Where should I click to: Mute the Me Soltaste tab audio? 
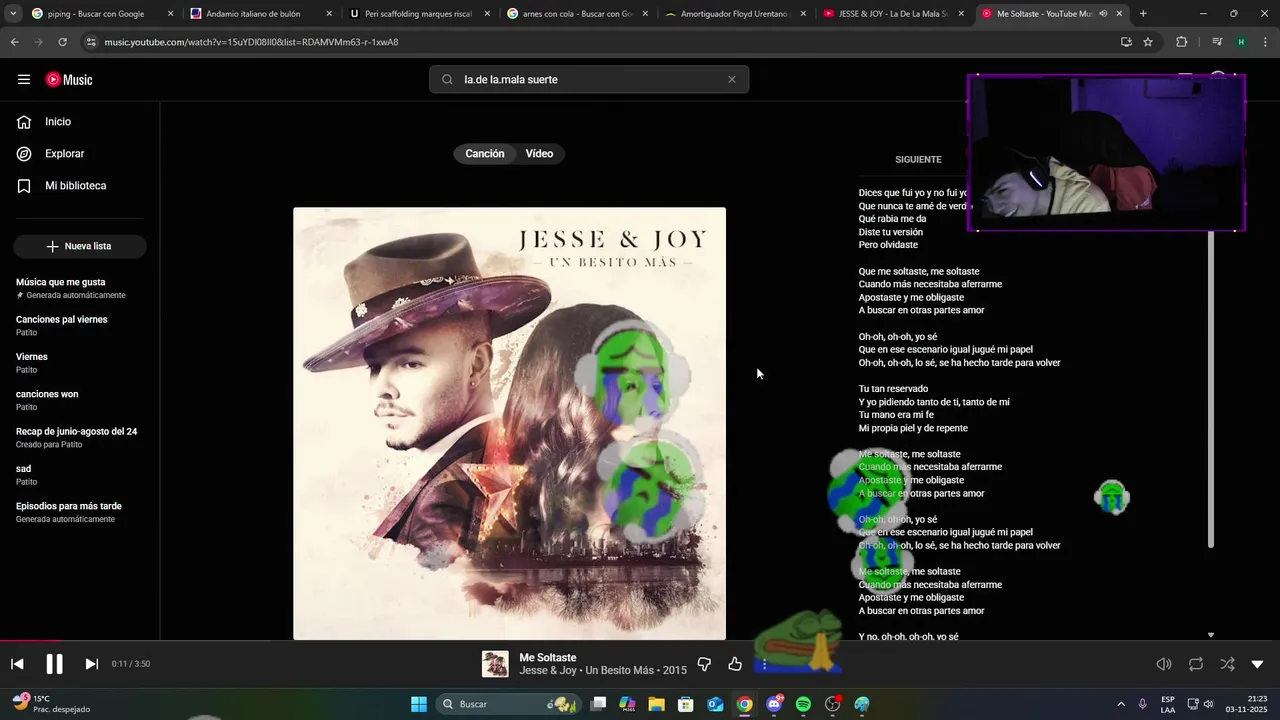1103,14
